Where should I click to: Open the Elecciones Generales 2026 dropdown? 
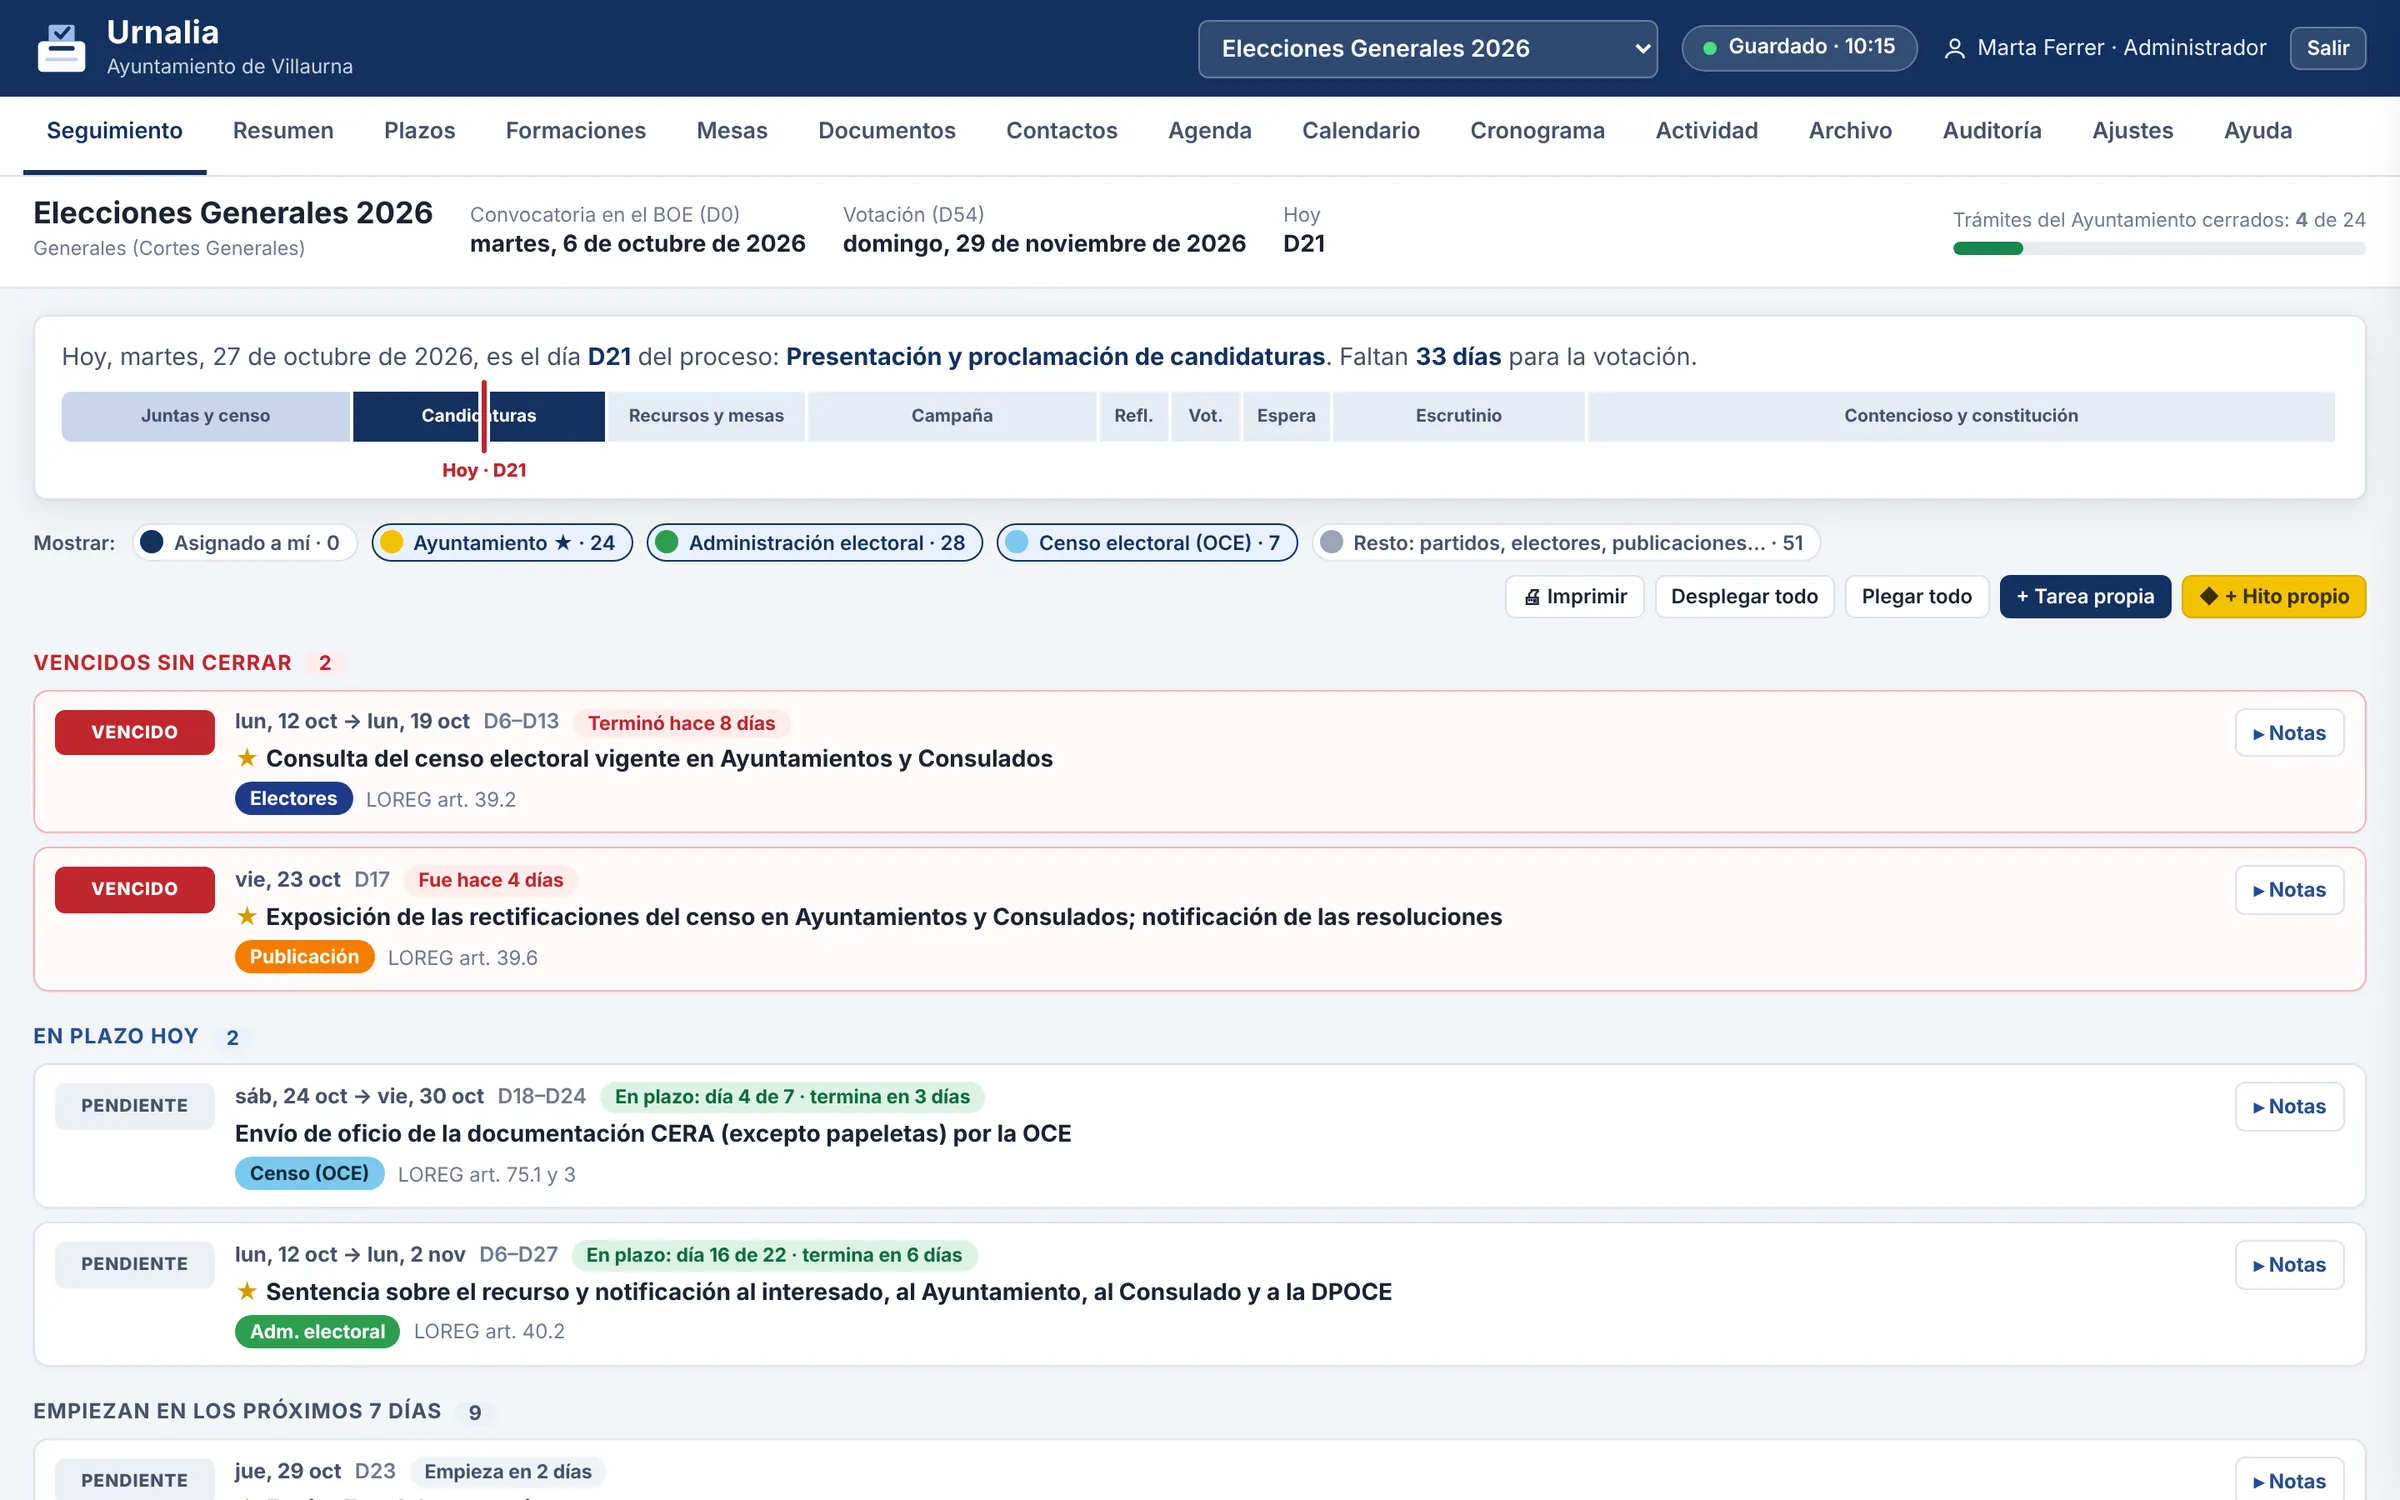[1427, 49]
